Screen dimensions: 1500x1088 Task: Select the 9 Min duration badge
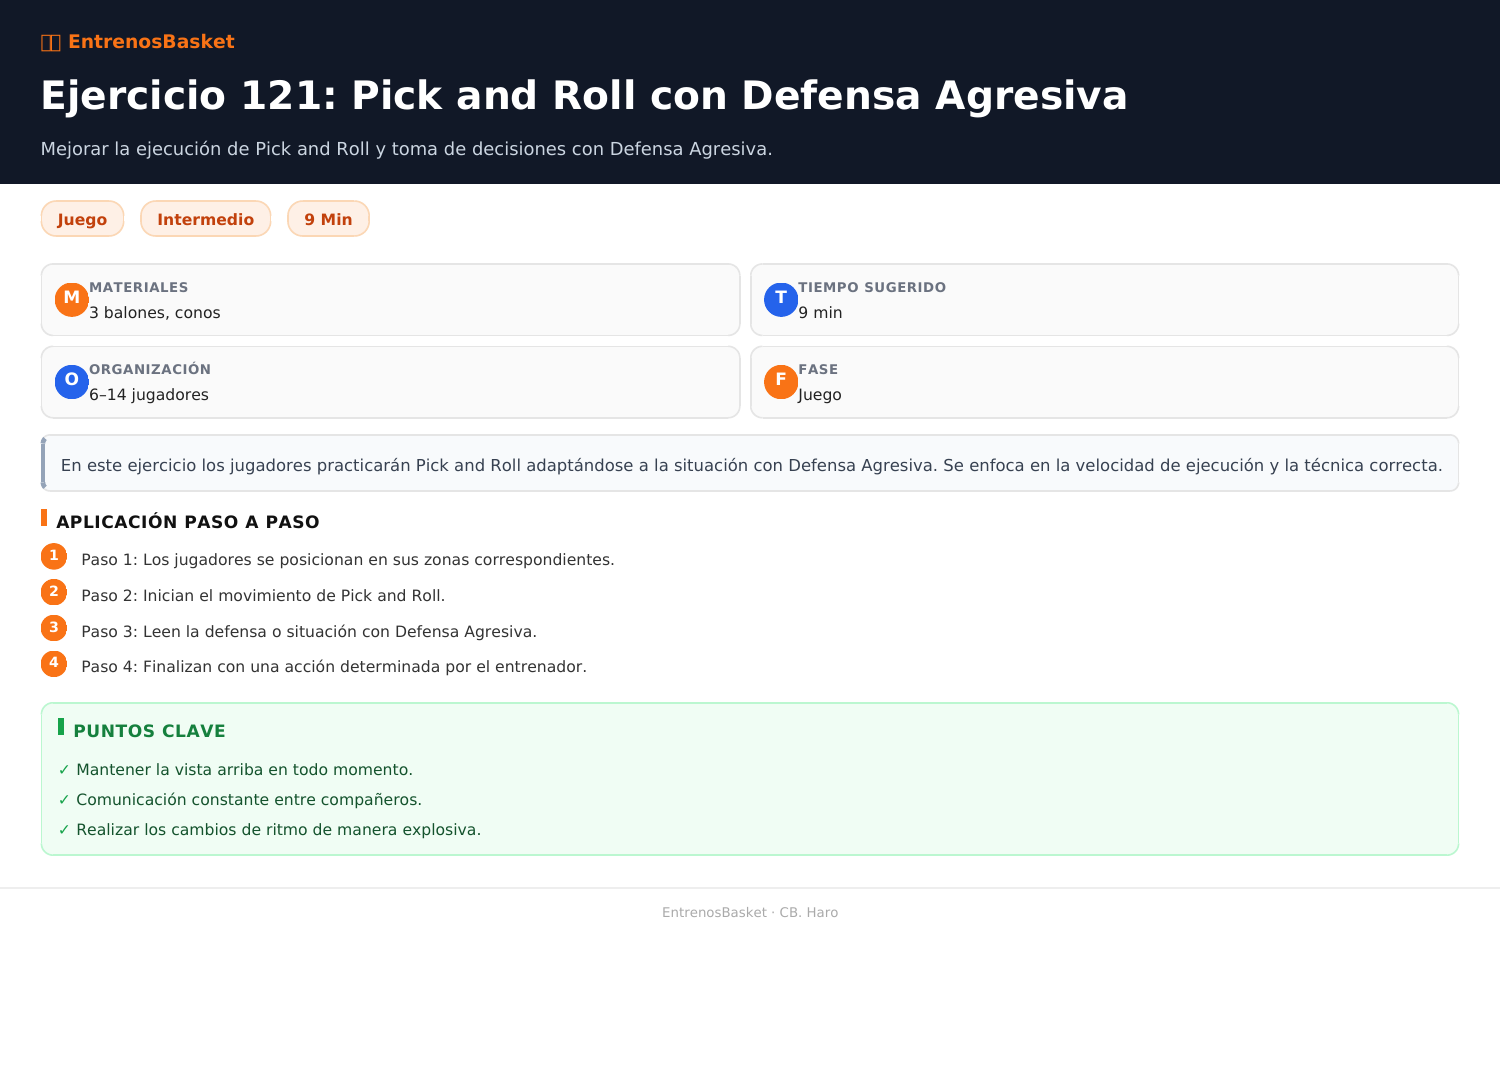tap(328, 219)
